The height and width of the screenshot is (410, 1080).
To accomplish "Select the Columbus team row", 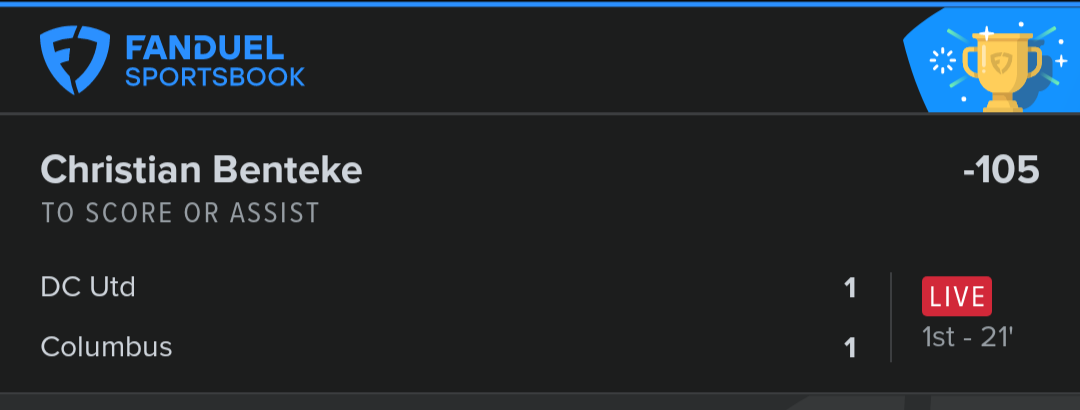I will [x=448, y=347].
